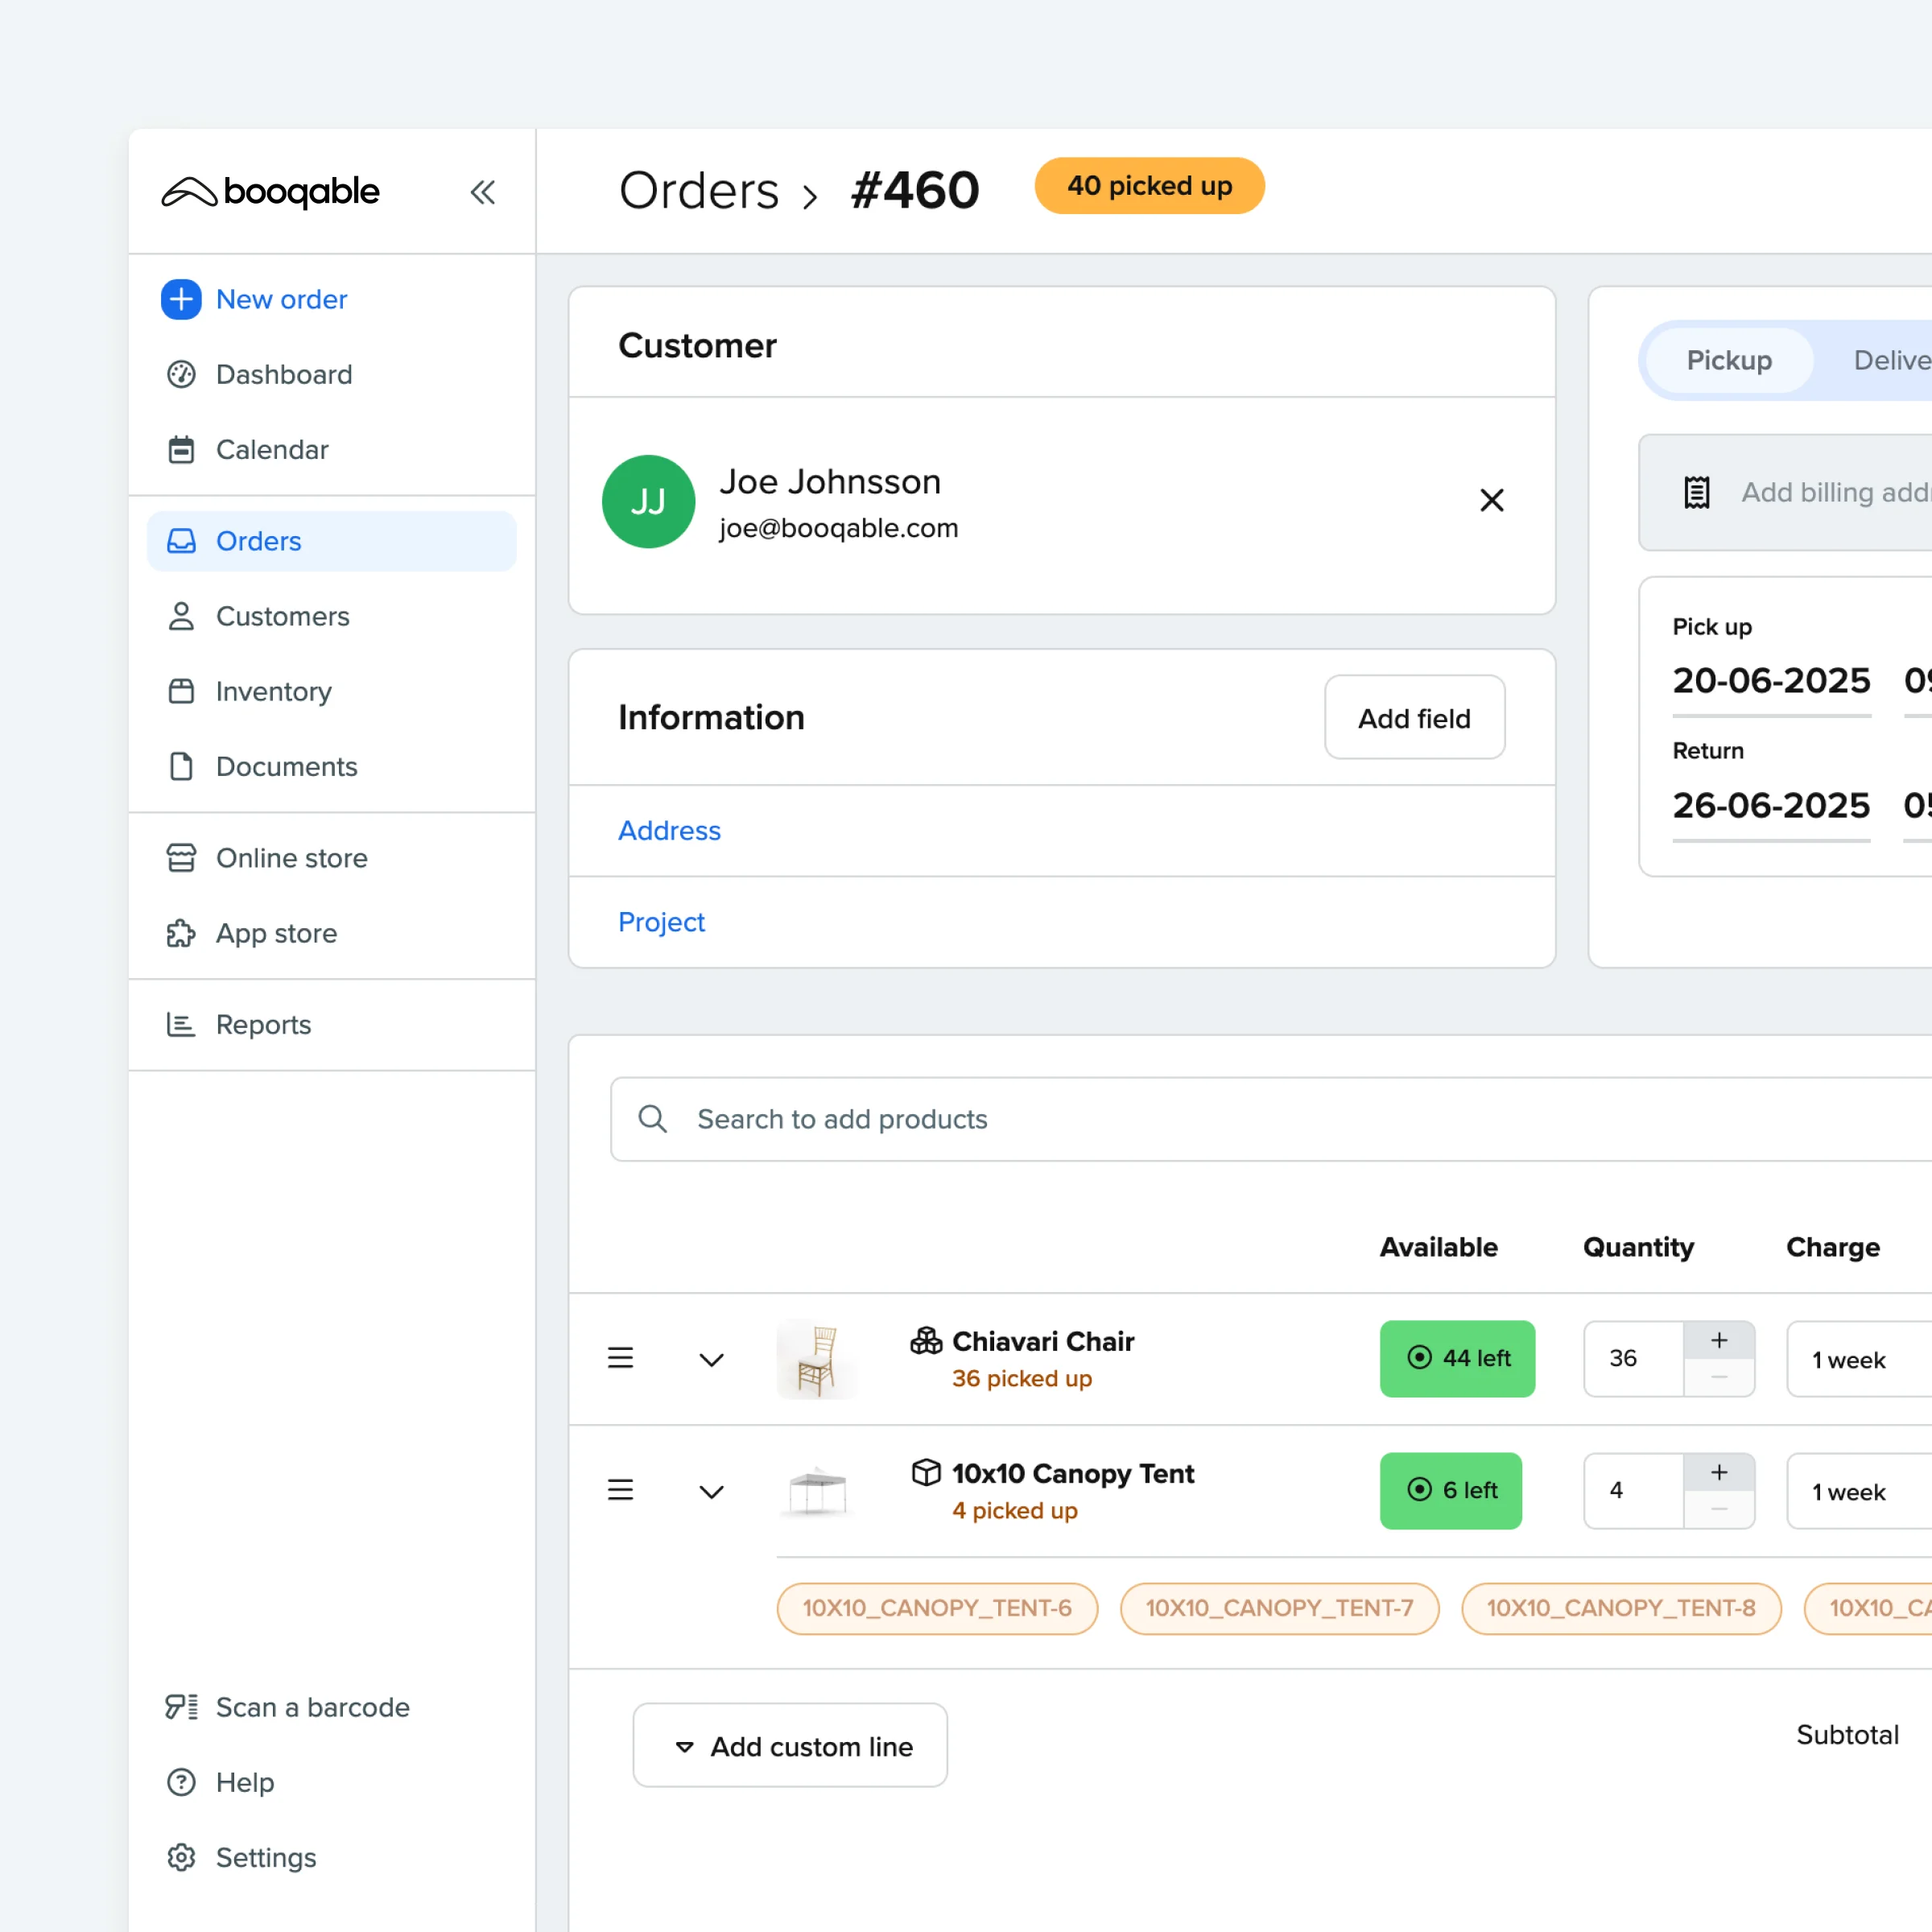Increase Chiavari Chair quantity with plus stepper
Viewport: 1932px width, 1932px height.
coord(1719,1340)
